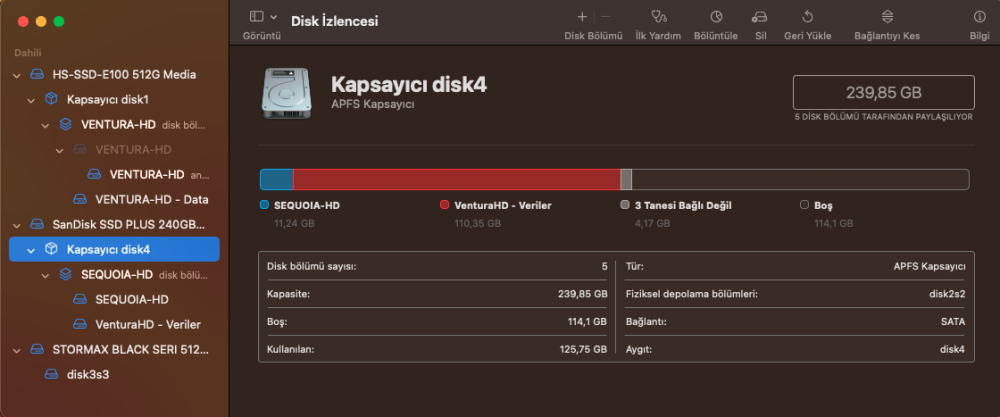Screen dimensions: 1000x417
Task: Click the large Kapsayıcı disk4 drive image
Action: click(284, 93)
